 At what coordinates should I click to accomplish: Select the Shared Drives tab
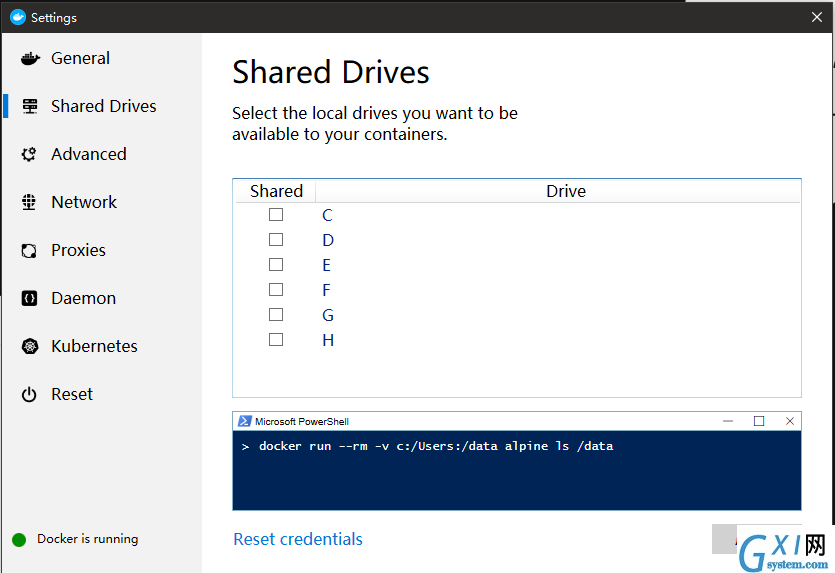click(102, 106)
